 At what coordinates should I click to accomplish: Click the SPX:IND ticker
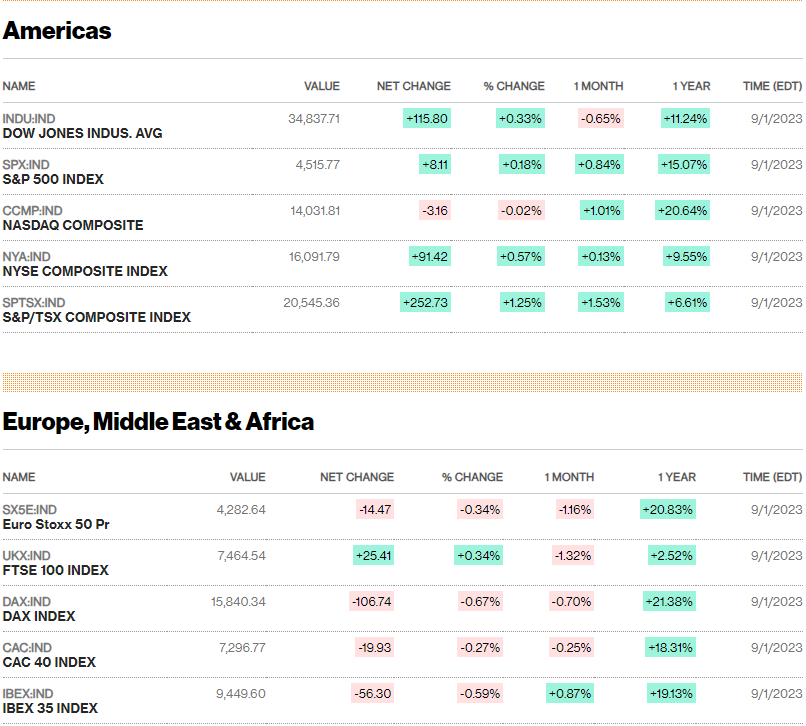[26, 165]
